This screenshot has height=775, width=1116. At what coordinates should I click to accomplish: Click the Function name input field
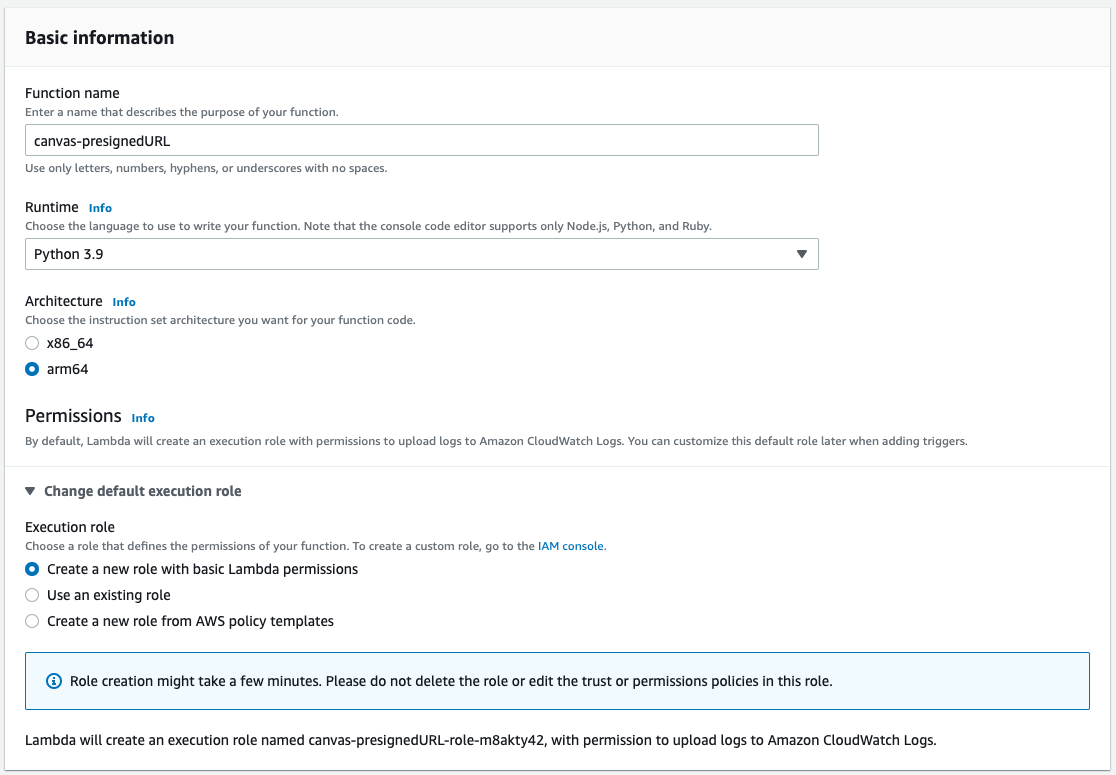421,141
